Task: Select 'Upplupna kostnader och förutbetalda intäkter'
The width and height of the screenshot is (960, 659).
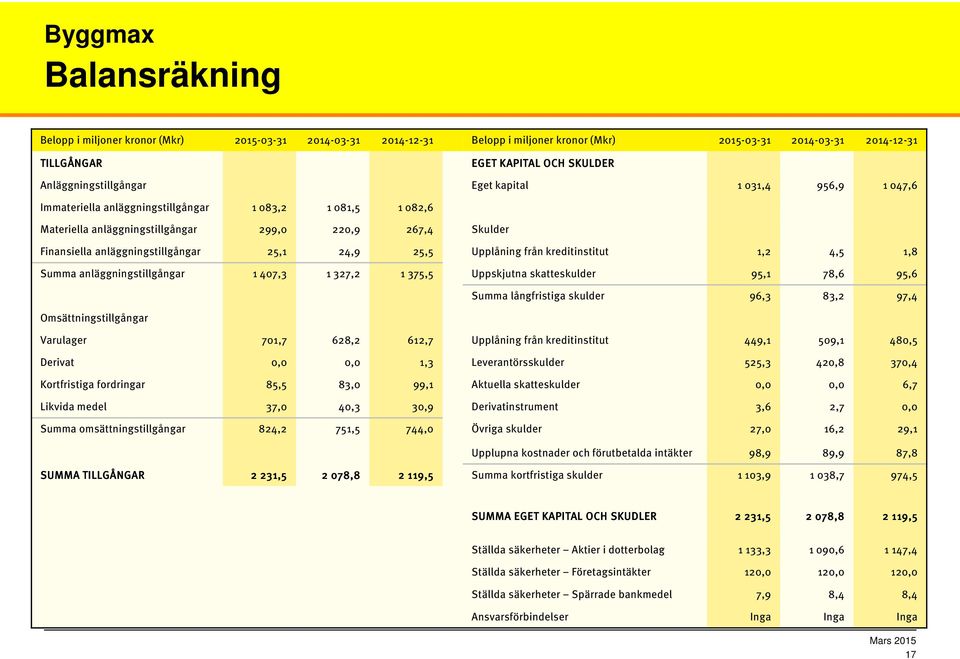Action: (x=582, y=453)
